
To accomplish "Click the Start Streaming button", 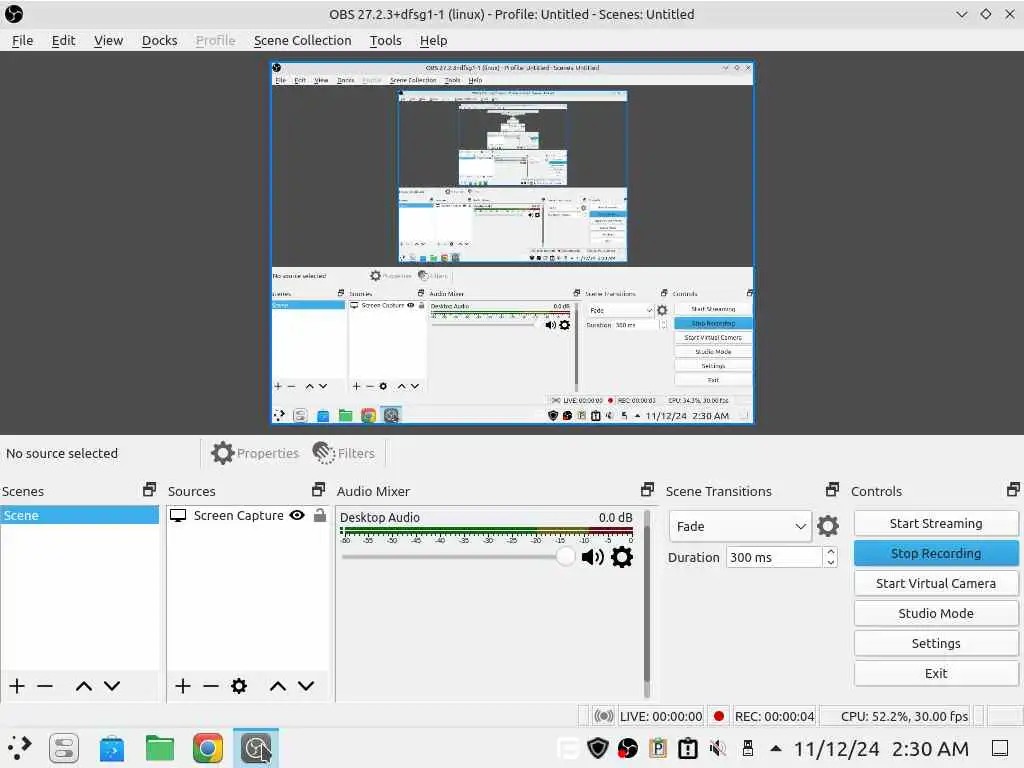I will [x=936, y=523].
